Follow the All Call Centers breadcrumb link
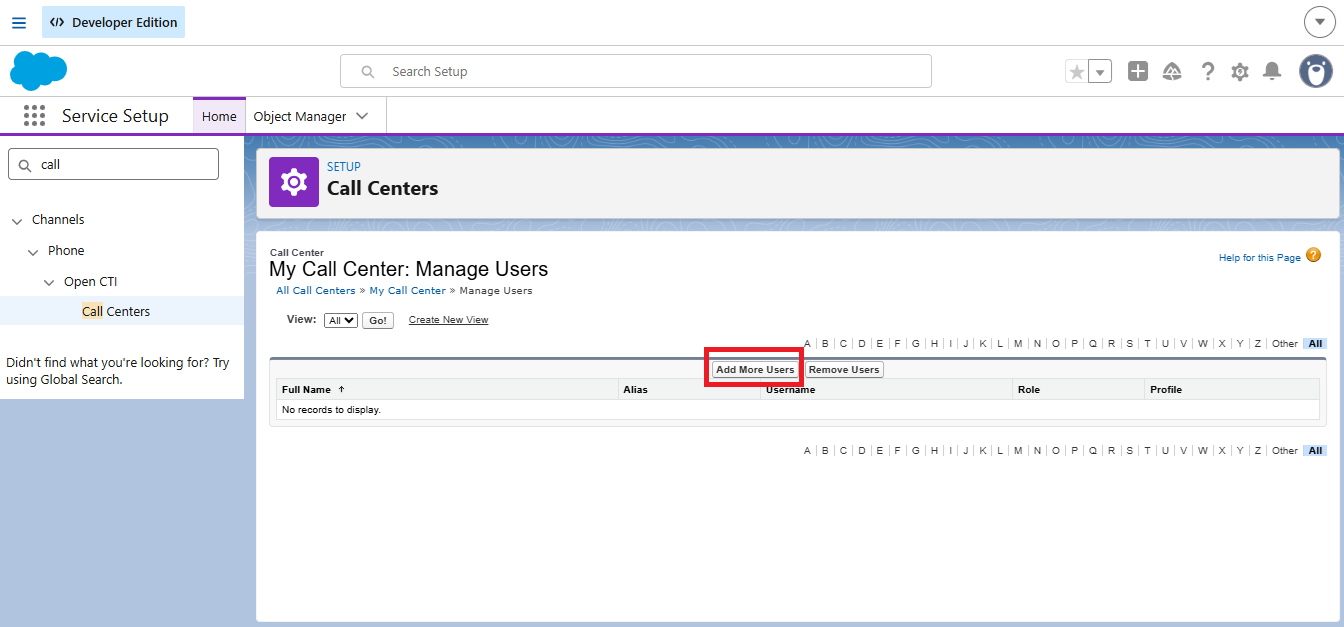This screenshot has width=1344, height=627. tap(316, 290)
